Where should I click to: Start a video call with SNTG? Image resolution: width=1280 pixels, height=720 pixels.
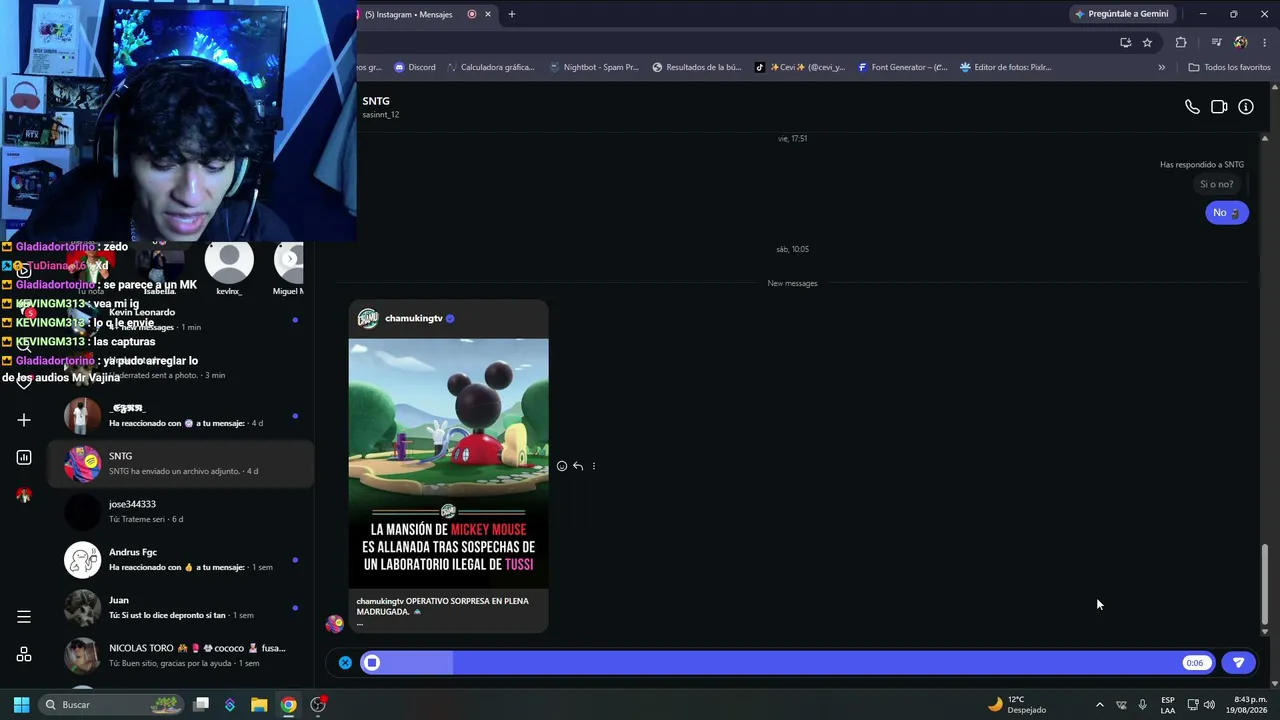click(1219, 107)
